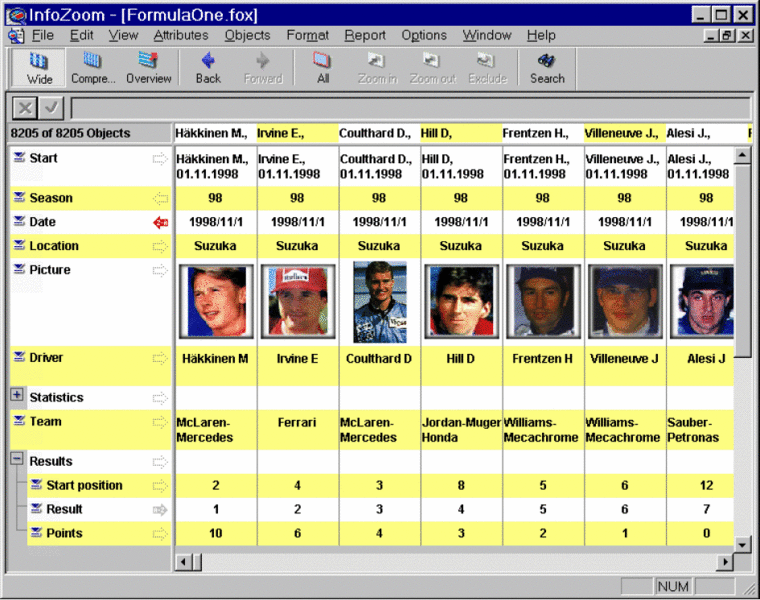This screenshot has width=760, height=600.
Task: Click the Sauber-Petronas team cell
Action: pos(700,430)
